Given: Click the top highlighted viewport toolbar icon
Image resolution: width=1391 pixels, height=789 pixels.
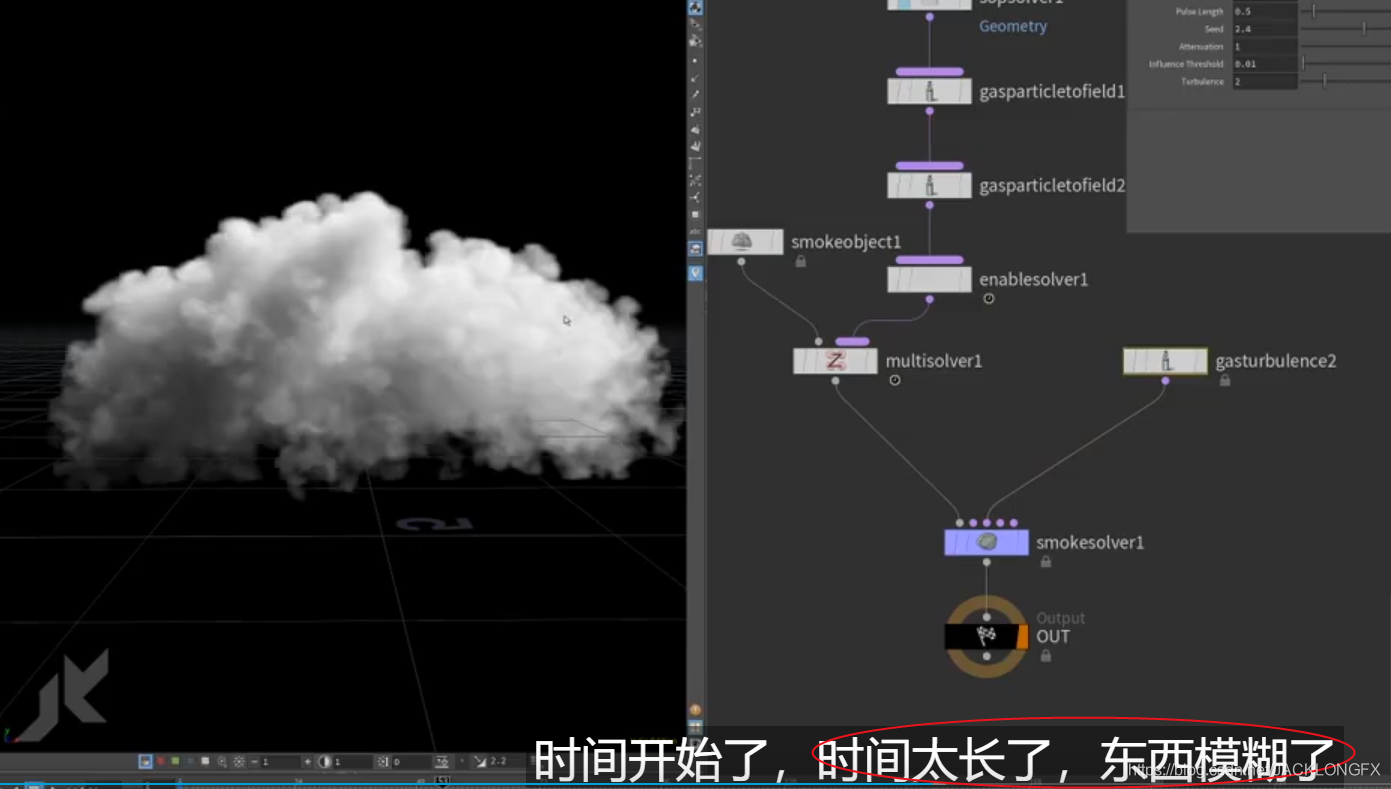Looking at the screenshot, I should click(x=695, y=7).
